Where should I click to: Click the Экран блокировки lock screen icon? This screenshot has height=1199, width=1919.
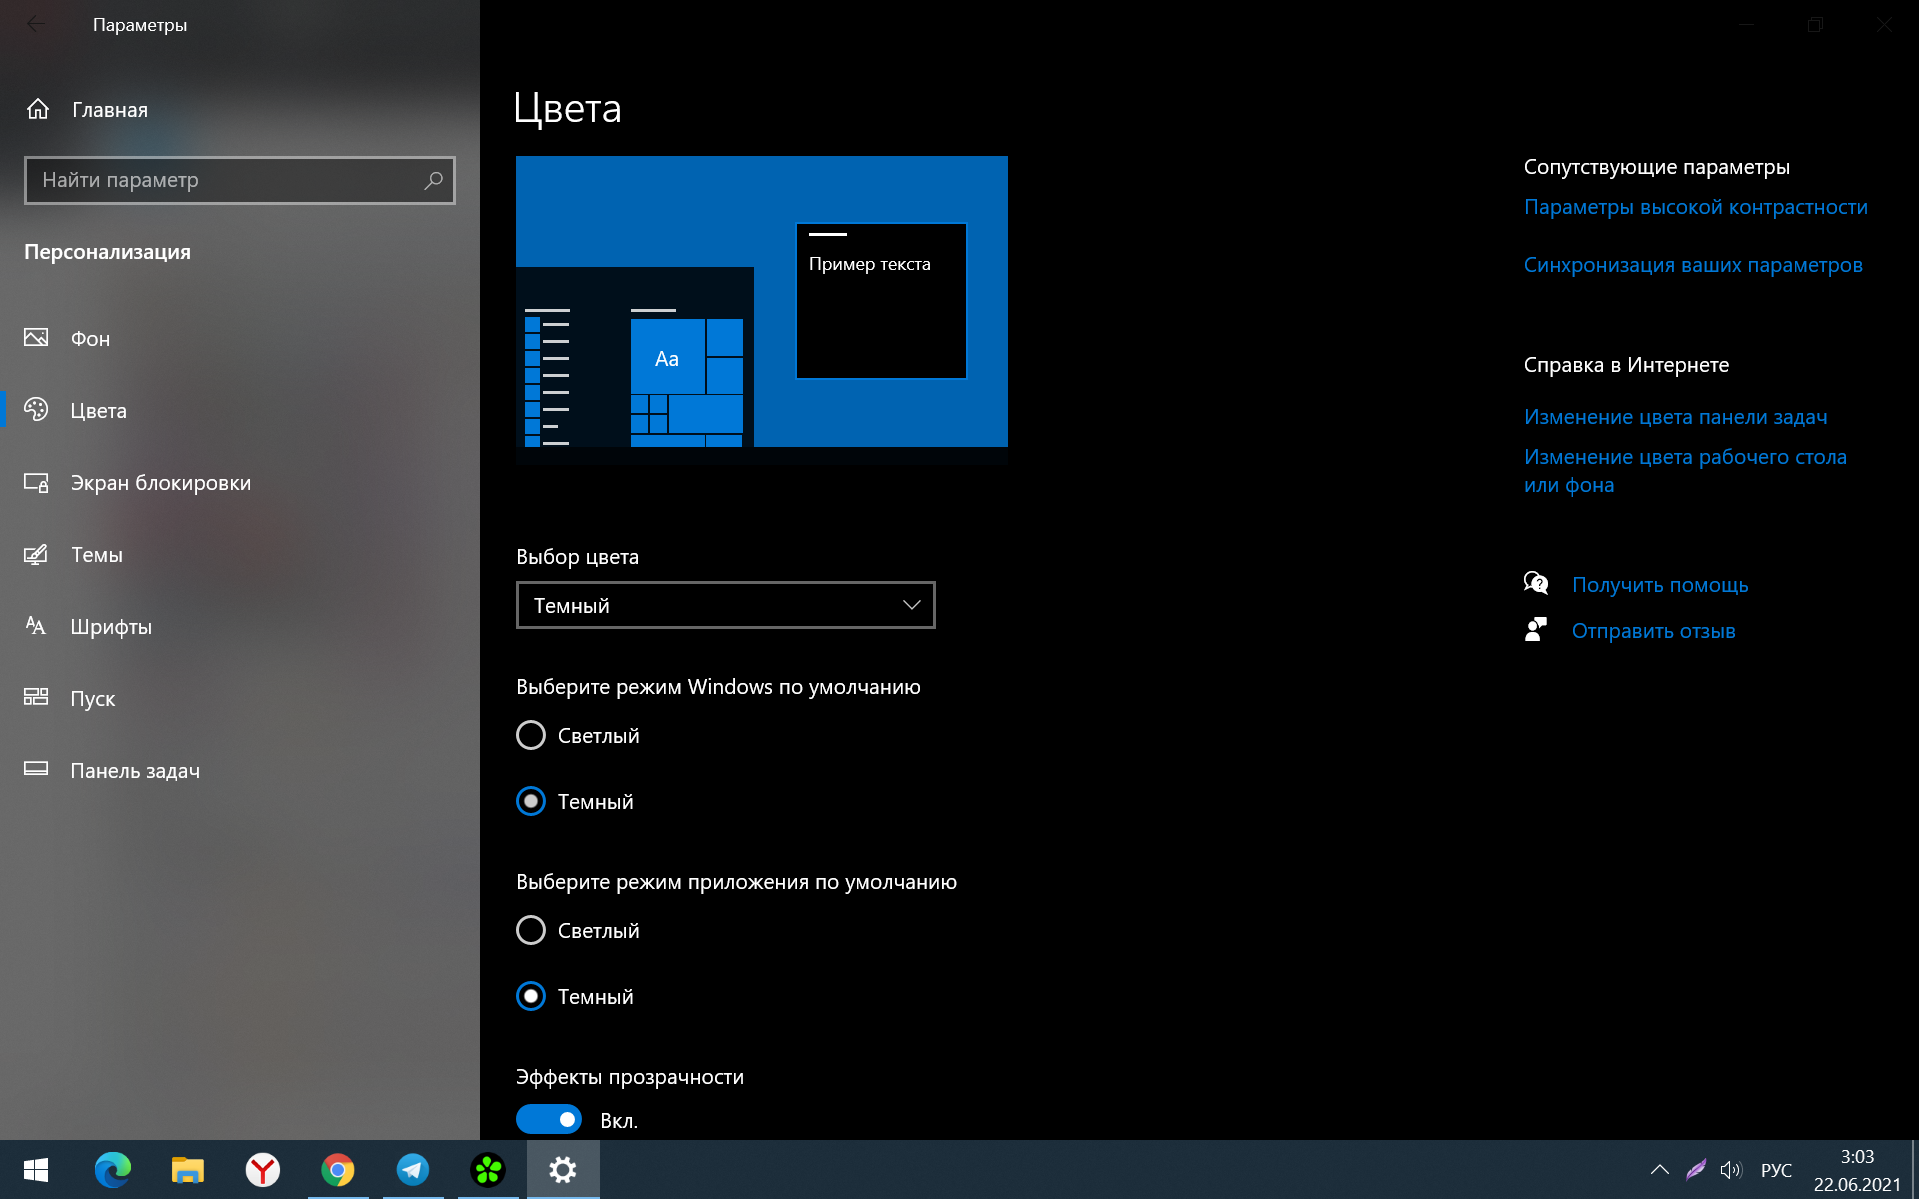point(36,482)
